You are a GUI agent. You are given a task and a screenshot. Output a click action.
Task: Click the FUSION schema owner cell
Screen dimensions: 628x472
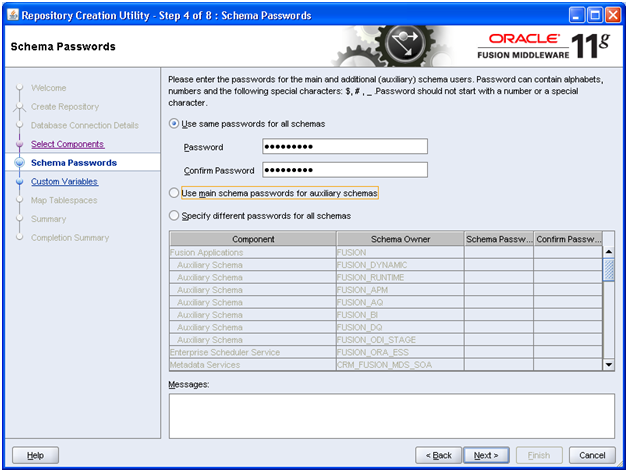click(x=401, y=252)
